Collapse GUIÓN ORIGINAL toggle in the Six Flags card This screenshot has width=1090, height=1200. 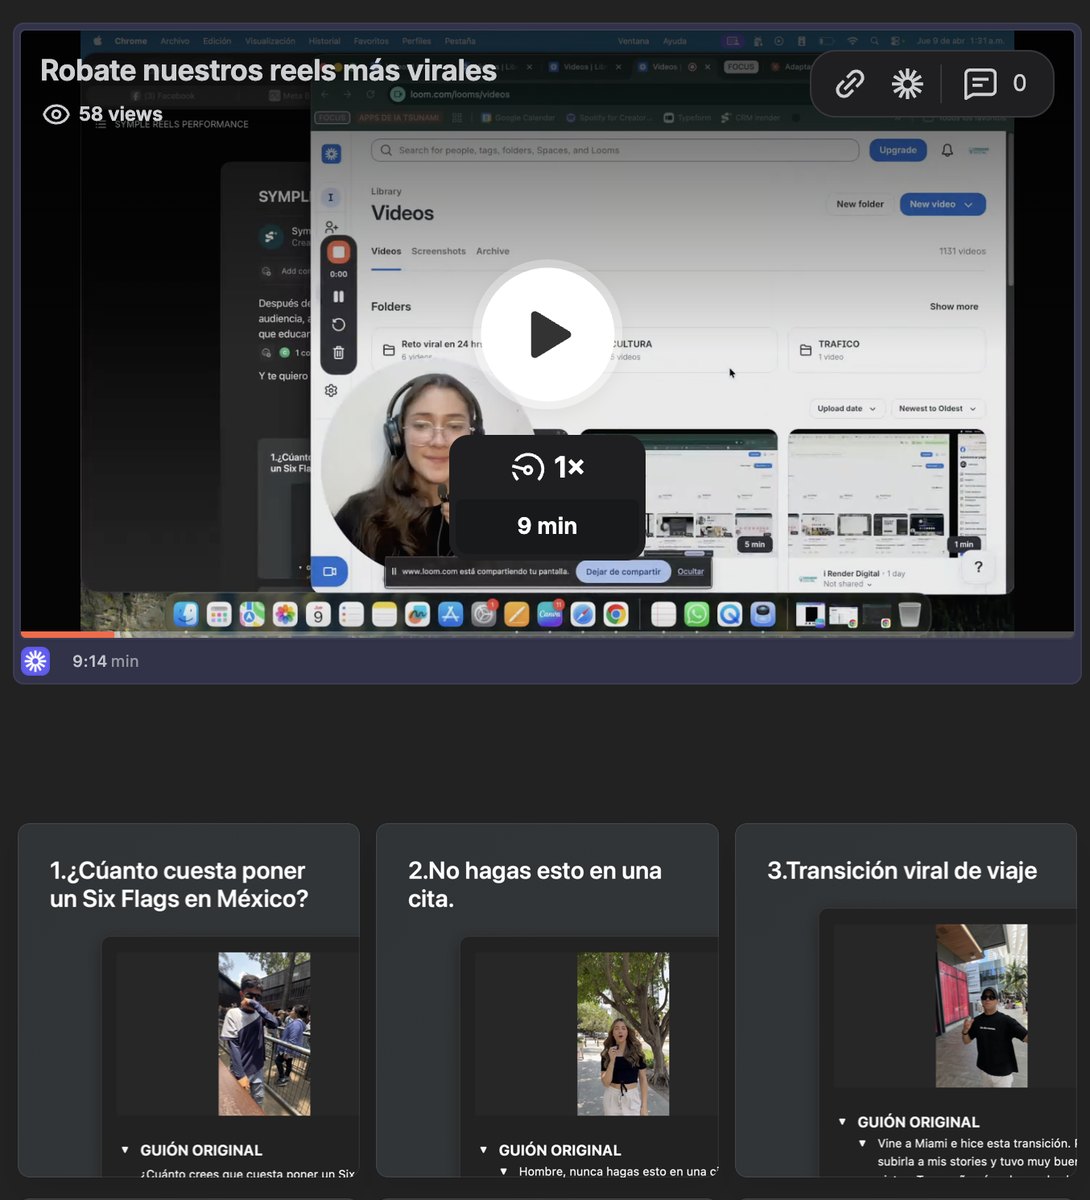click(x=125, y=1150)
